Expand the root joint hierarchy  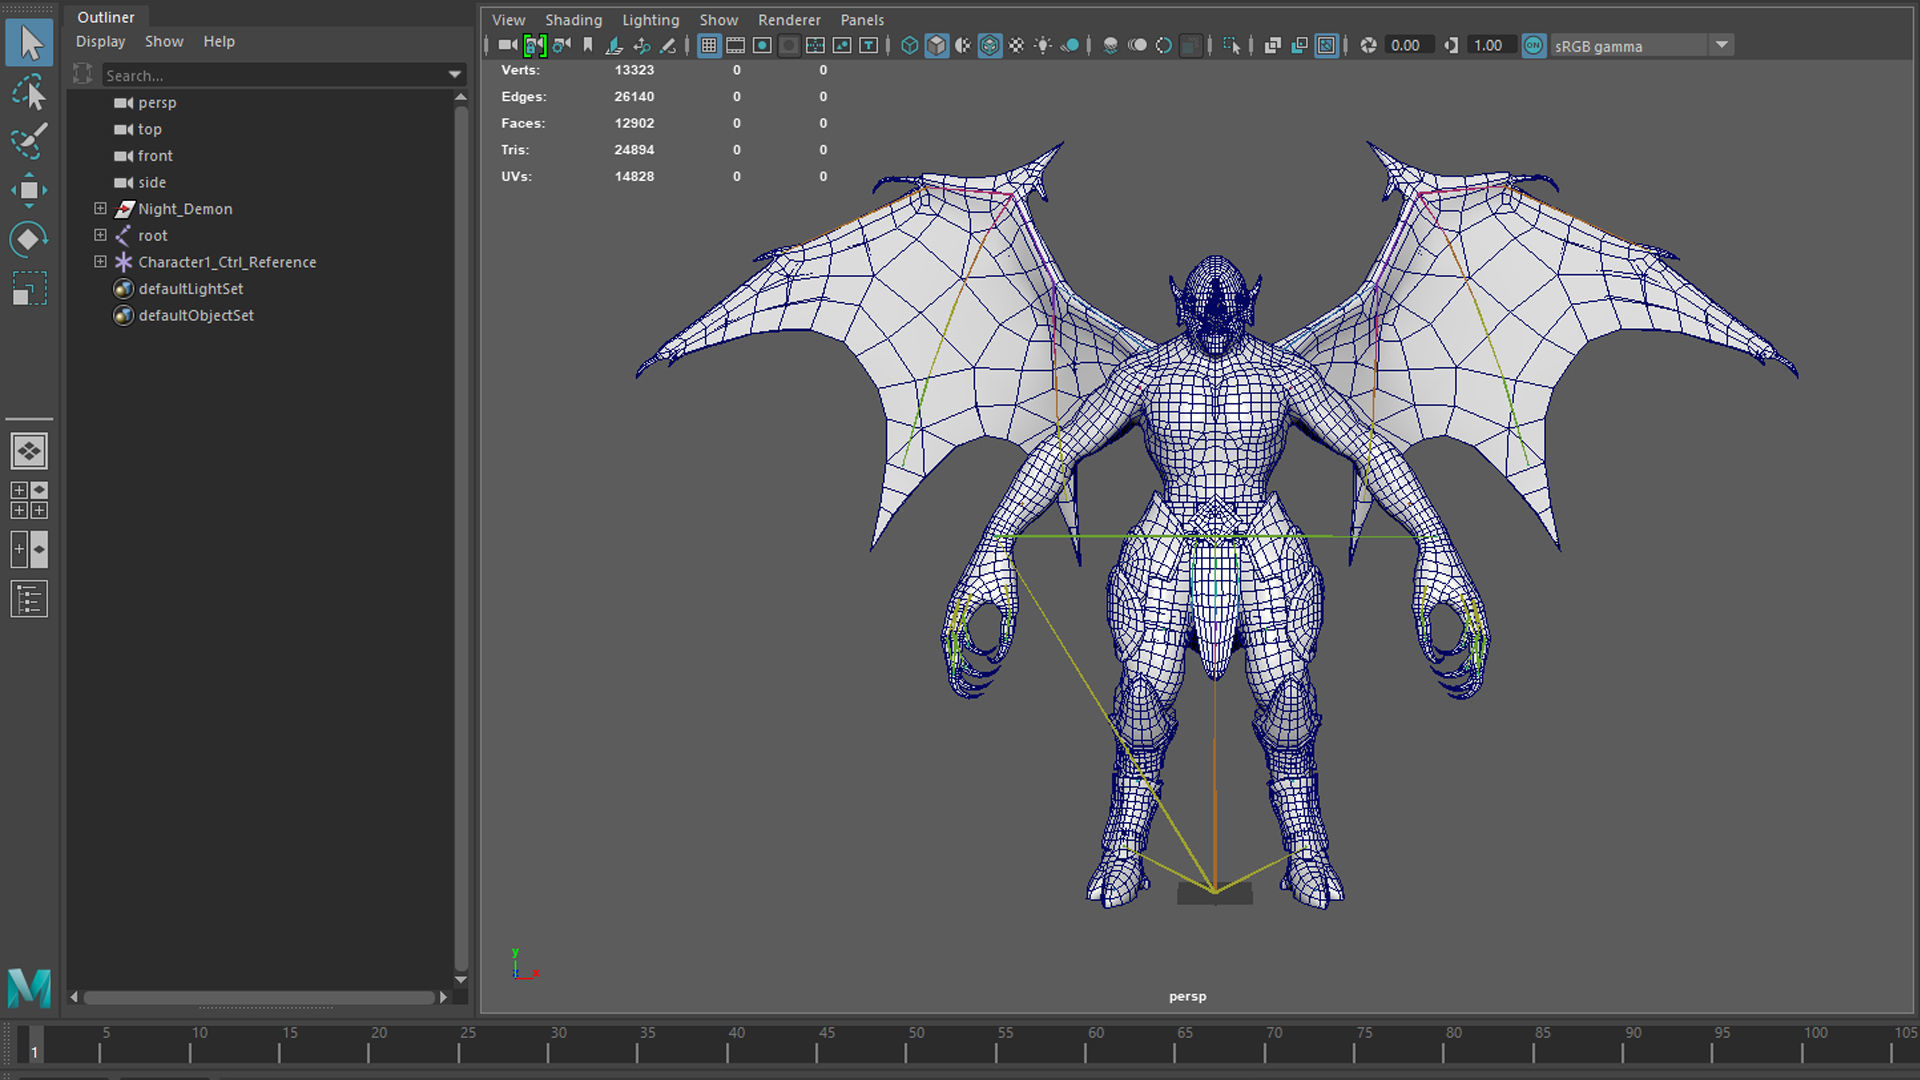[100, 235]
